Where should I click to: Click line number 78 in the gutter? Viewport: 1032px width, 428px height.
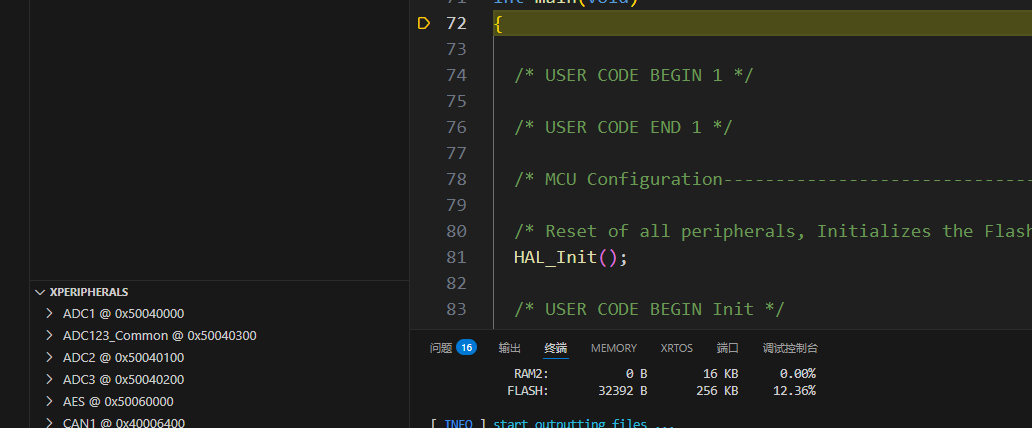(x=455, y=179)
